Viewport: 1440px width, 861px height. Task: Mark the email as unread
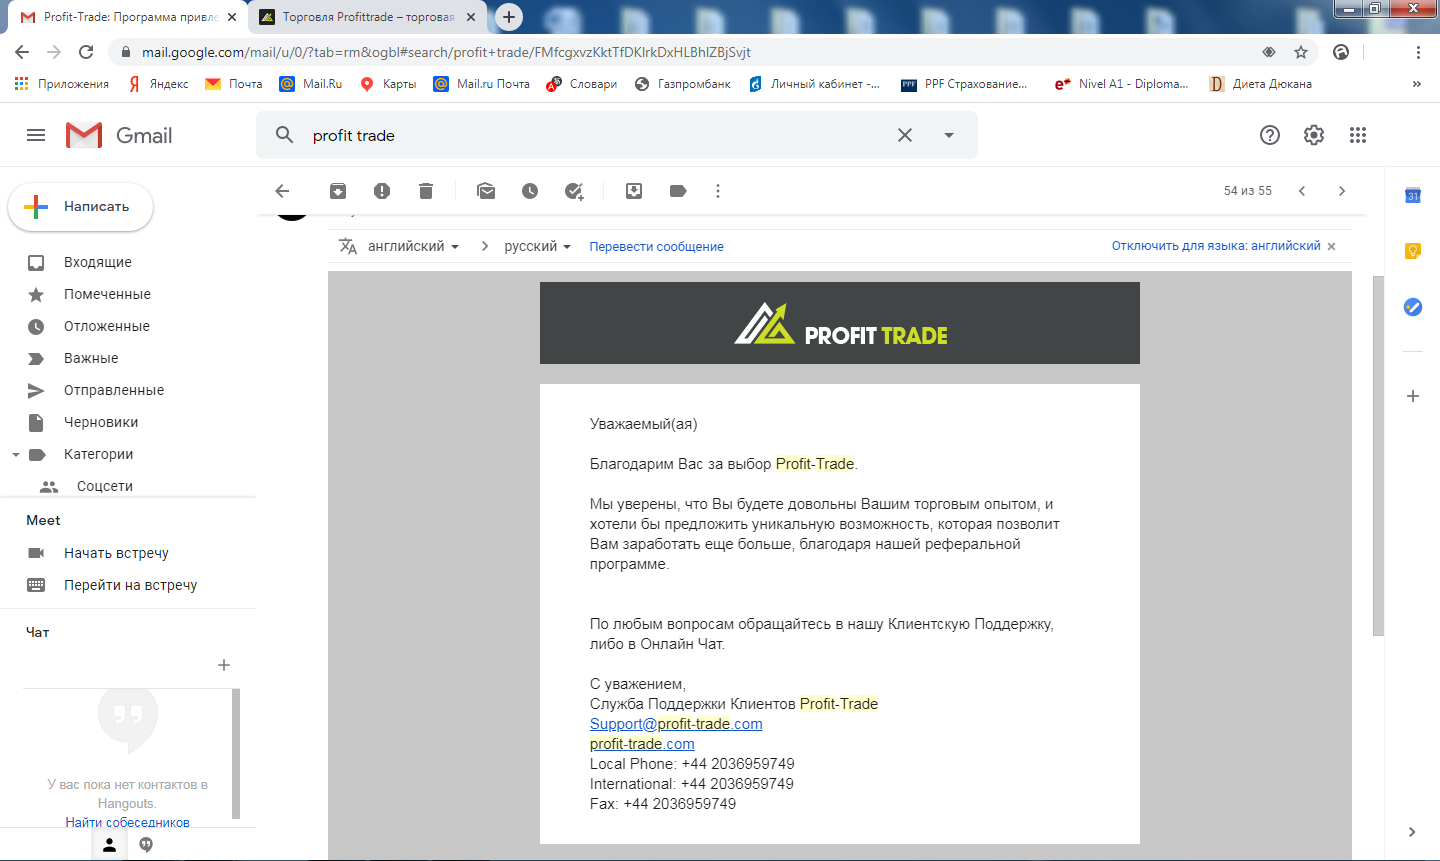[486, 191]
